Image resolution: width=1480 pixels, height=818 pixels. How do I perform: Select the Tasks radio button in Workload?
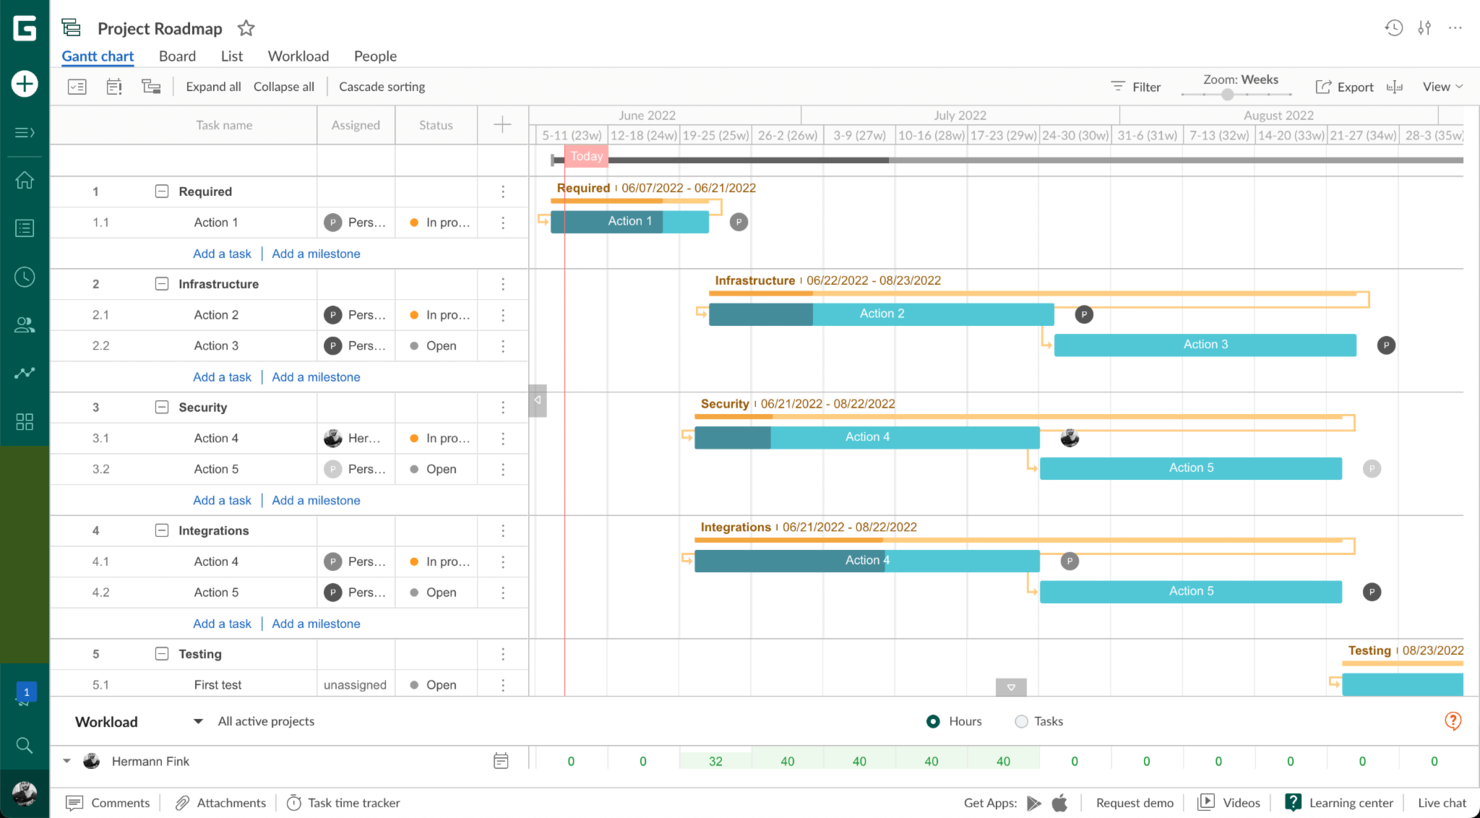pos(1021,721)
